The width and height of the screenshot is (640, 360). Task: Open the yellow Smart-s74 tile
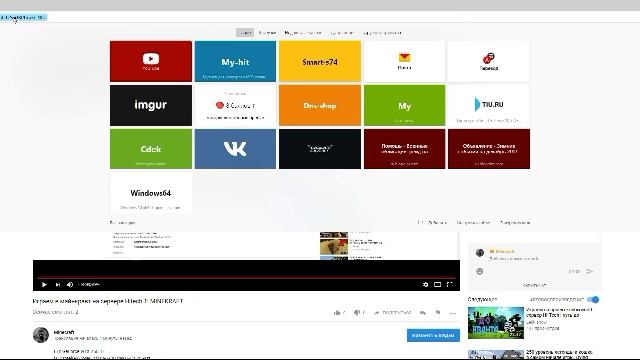(320, 61)
